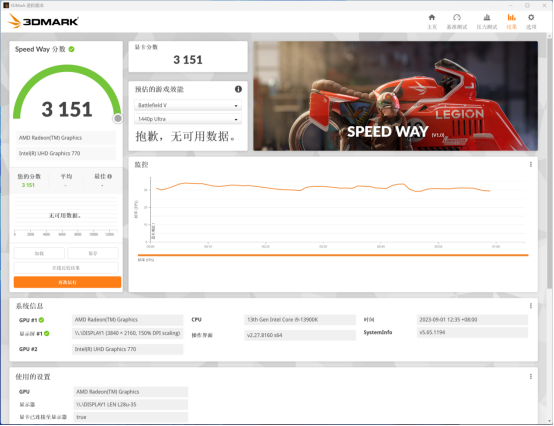Click the 3DMark logo
Image resolution: width=554 pixels, height=426 pixels.
(43, 21)
